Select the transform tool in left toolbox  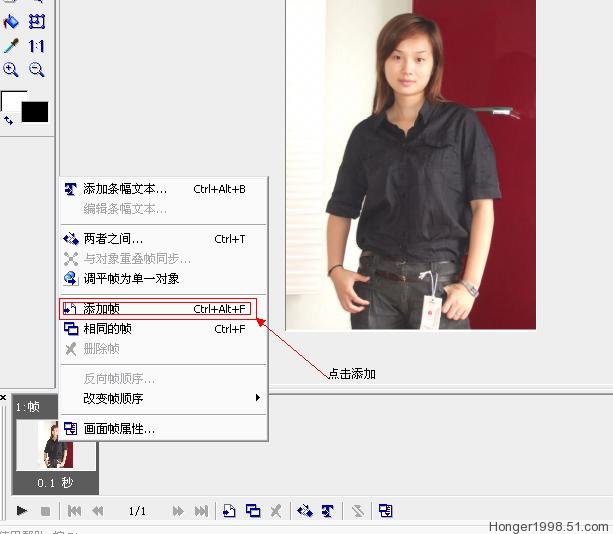point(37,22)
